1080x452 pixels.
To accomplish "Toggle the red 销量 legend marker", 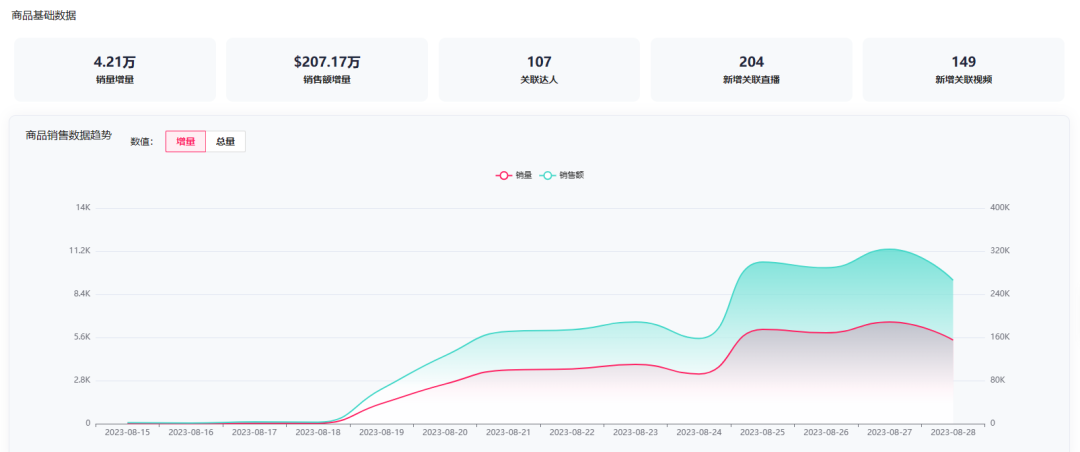I will point(505,175).
